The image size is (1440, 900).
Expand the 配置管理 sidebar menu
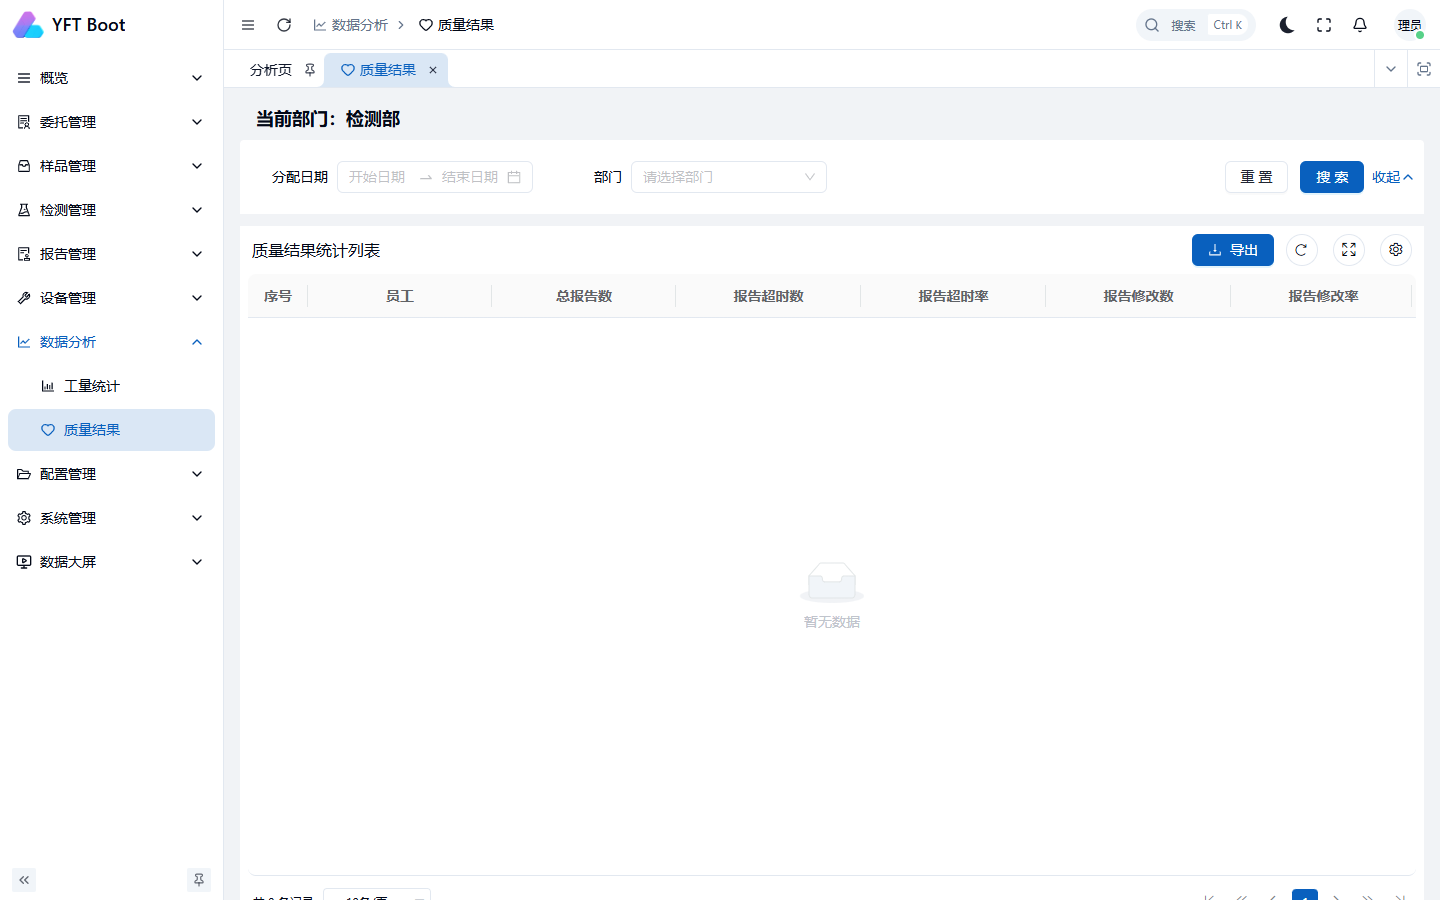click(x=111, y=474)
